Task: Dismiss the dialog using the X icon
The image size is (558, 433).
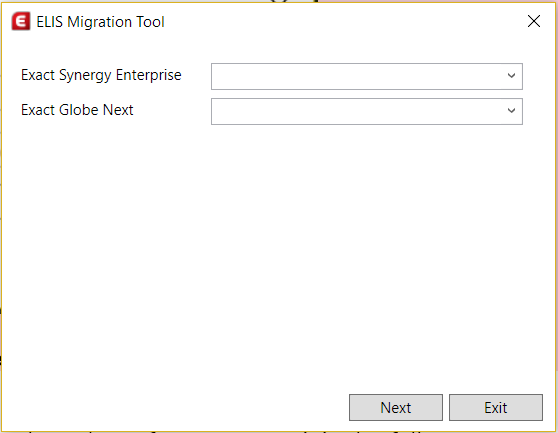Action: (534, 21)
